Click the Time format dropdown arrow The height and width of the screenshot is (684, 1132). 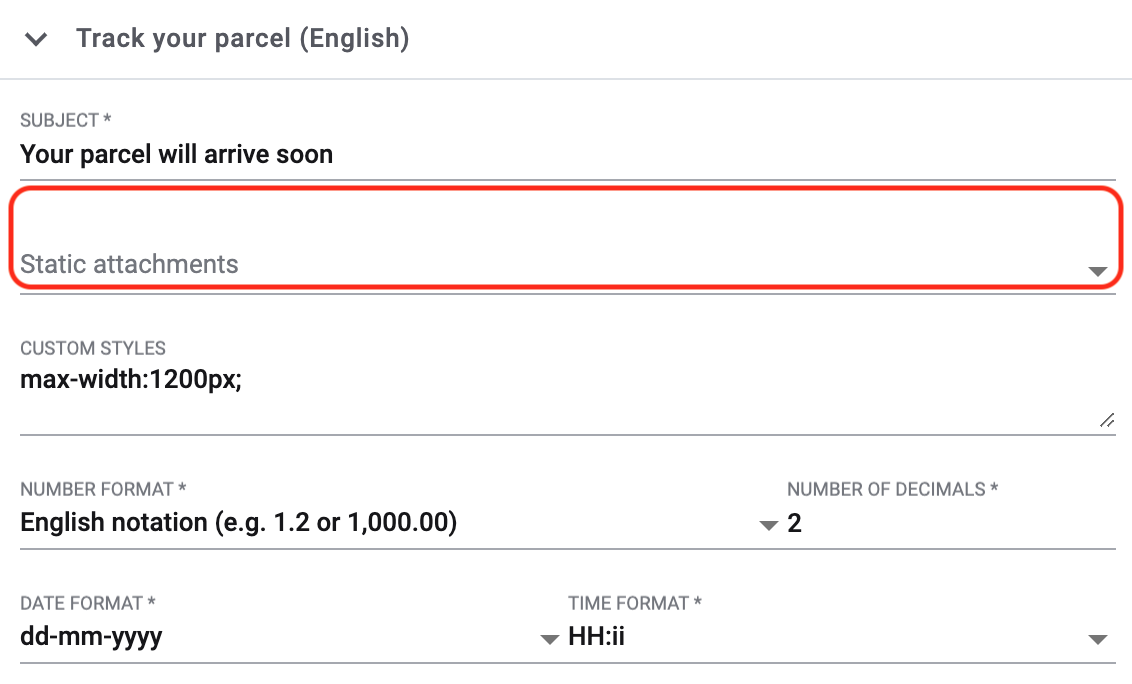pos(1097,639)
